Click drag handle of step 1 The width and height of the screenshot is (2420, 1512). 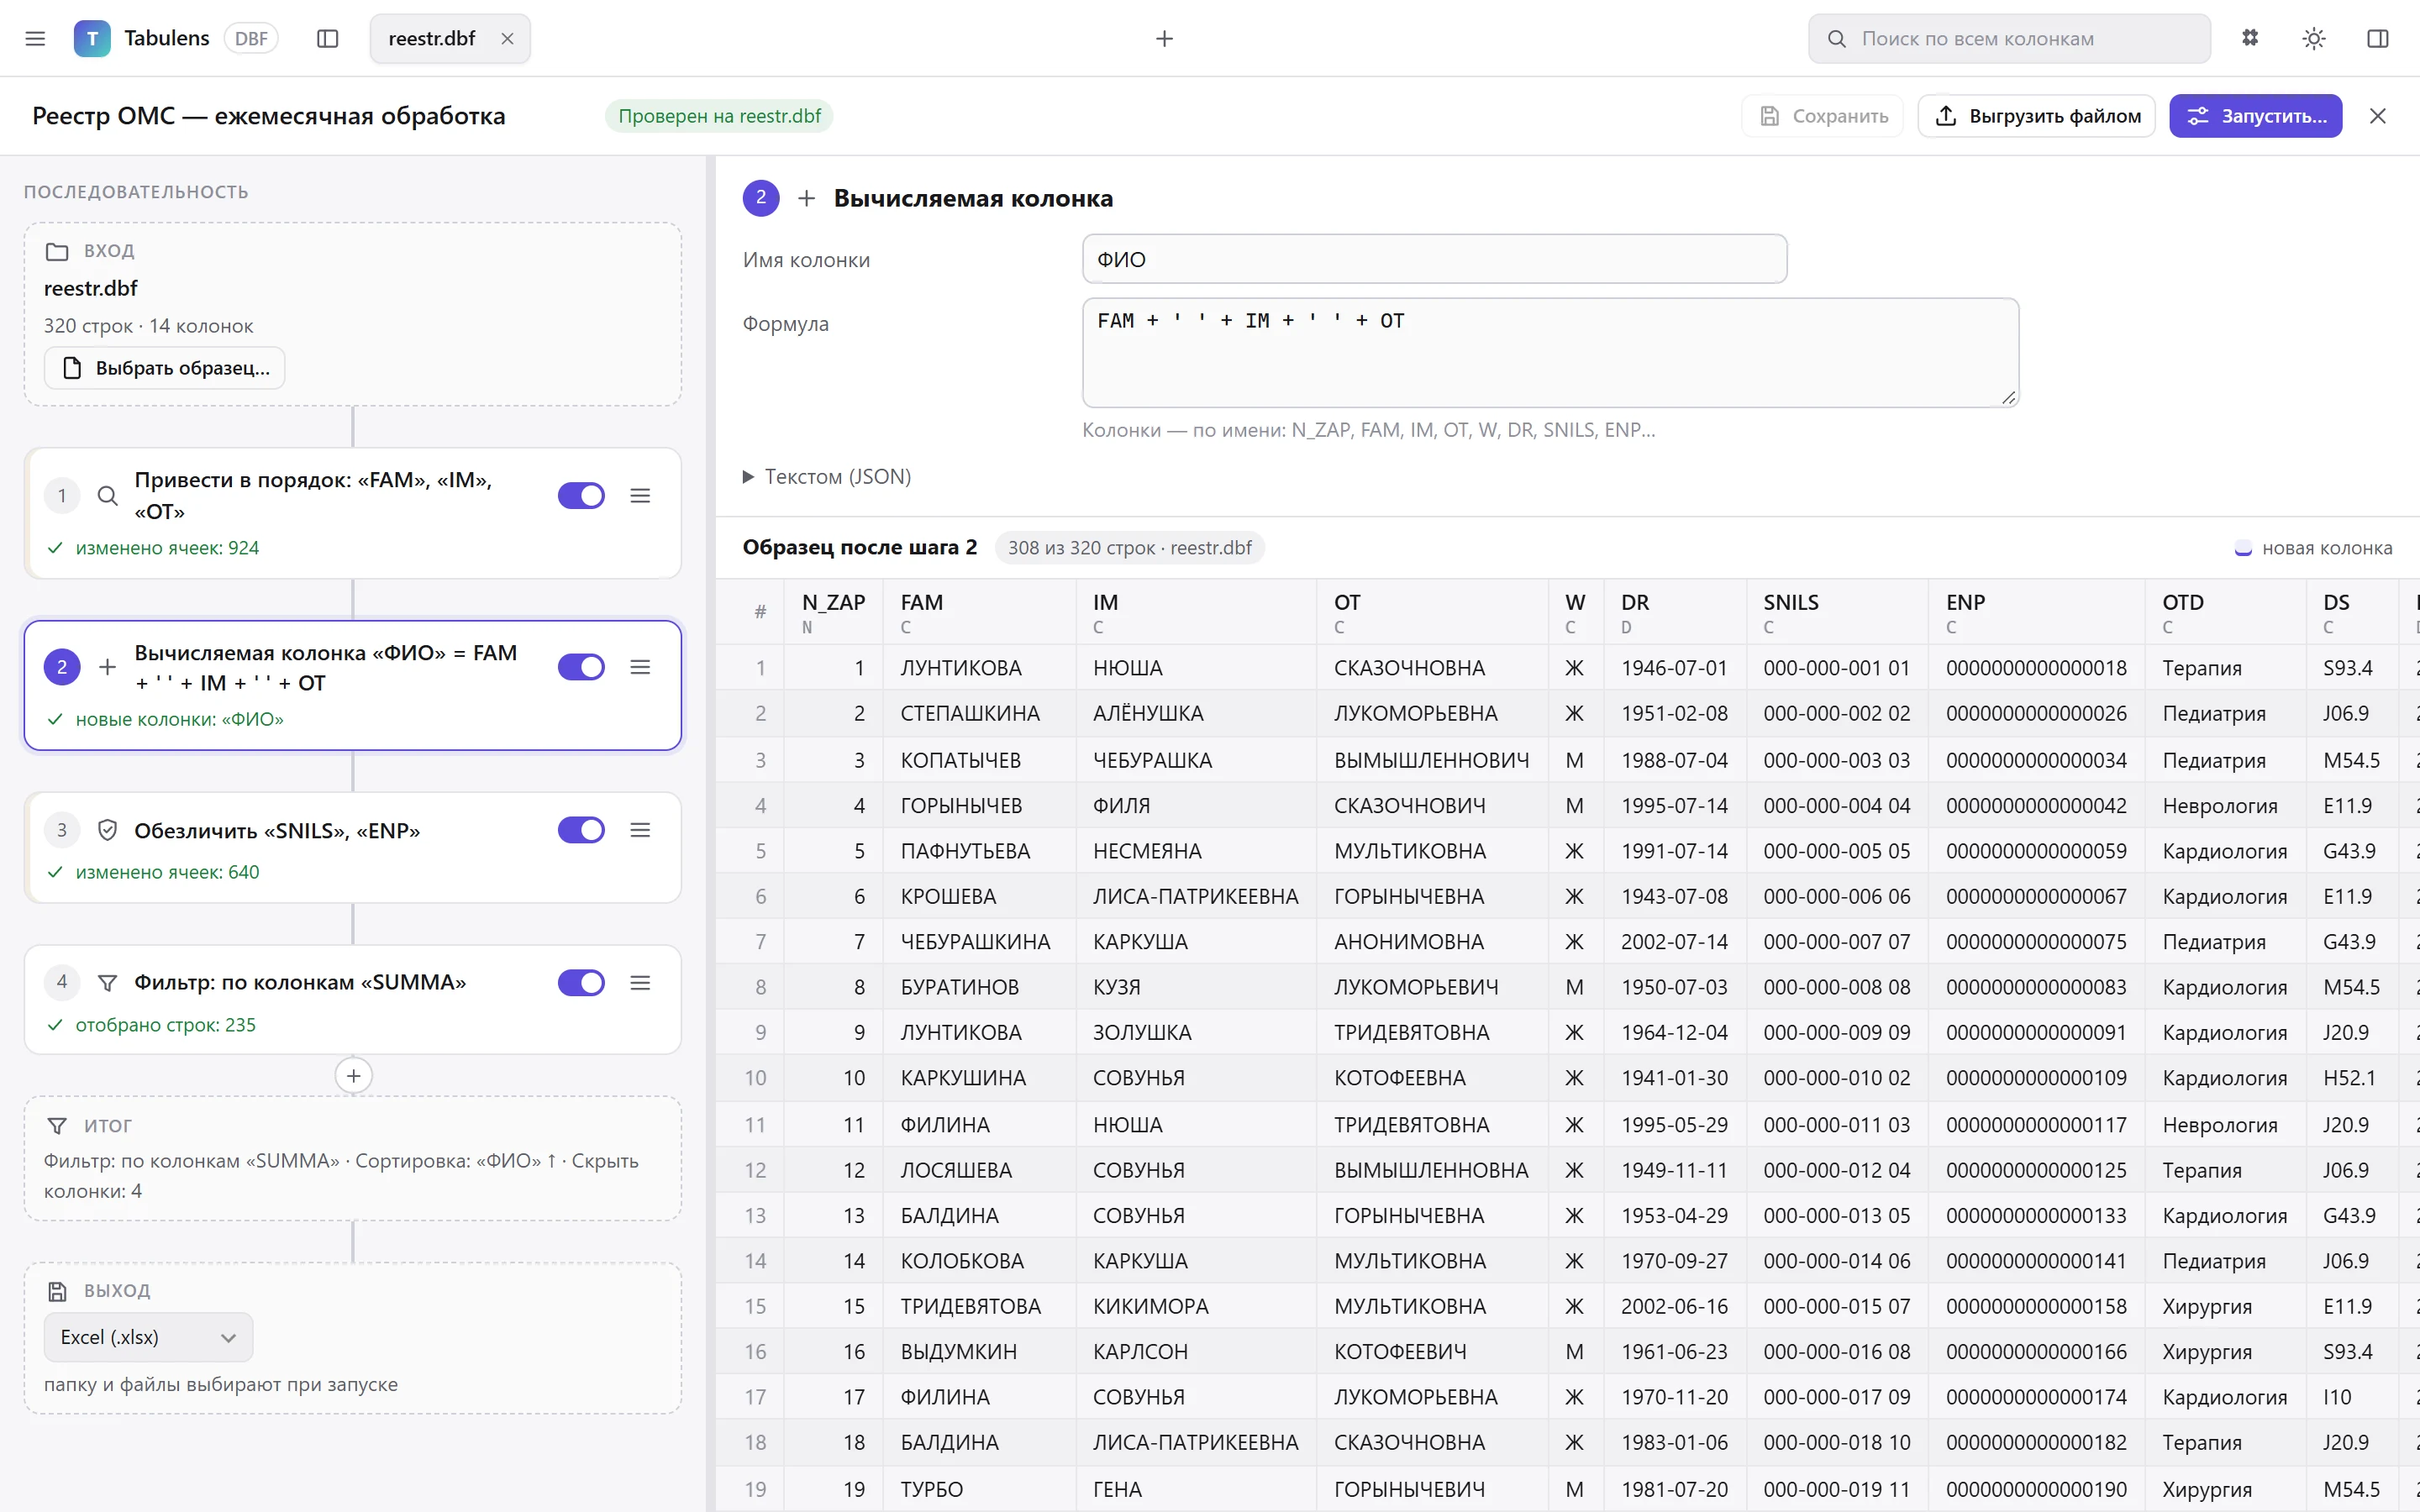(x=640, y=495)
